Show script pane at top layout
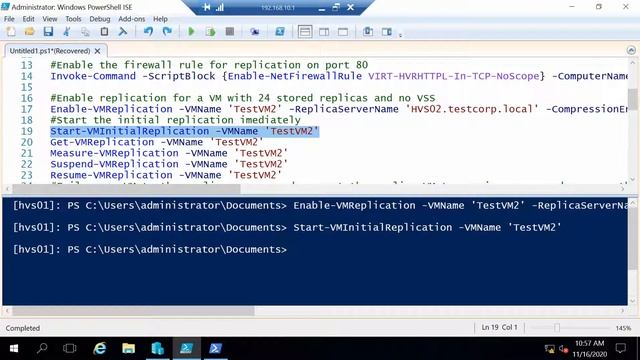This screenshot has height=360, width=640. coord(305,31)
